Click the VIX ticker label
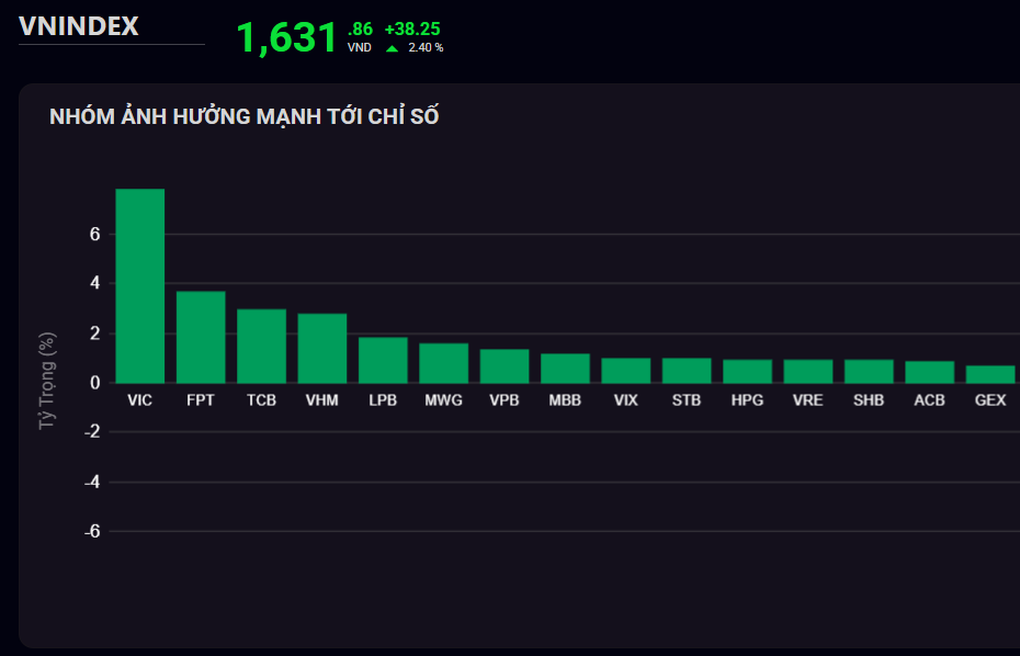This screenshot has width=1020, height=656. [x=625, y=399]
